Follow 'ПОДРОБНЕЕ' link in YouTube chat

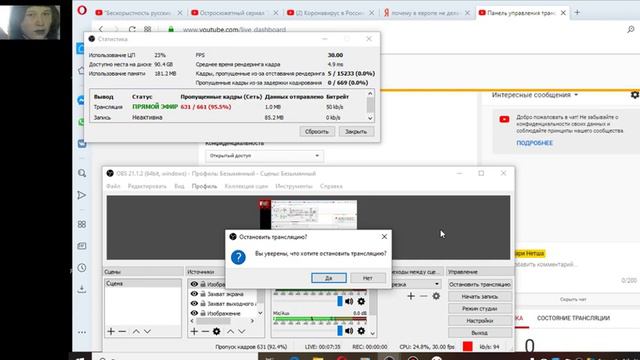pos(534,143)
